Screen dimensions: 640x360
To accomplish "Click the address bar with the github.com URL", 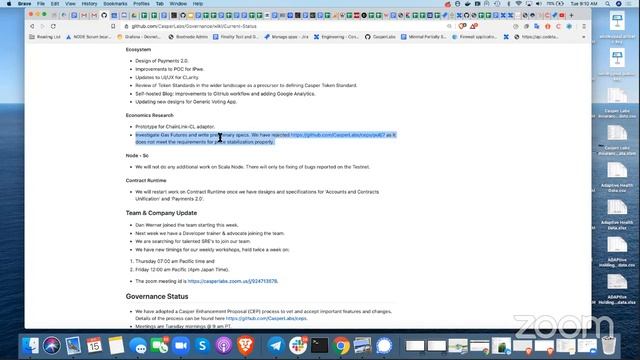I will click(286, 26).
